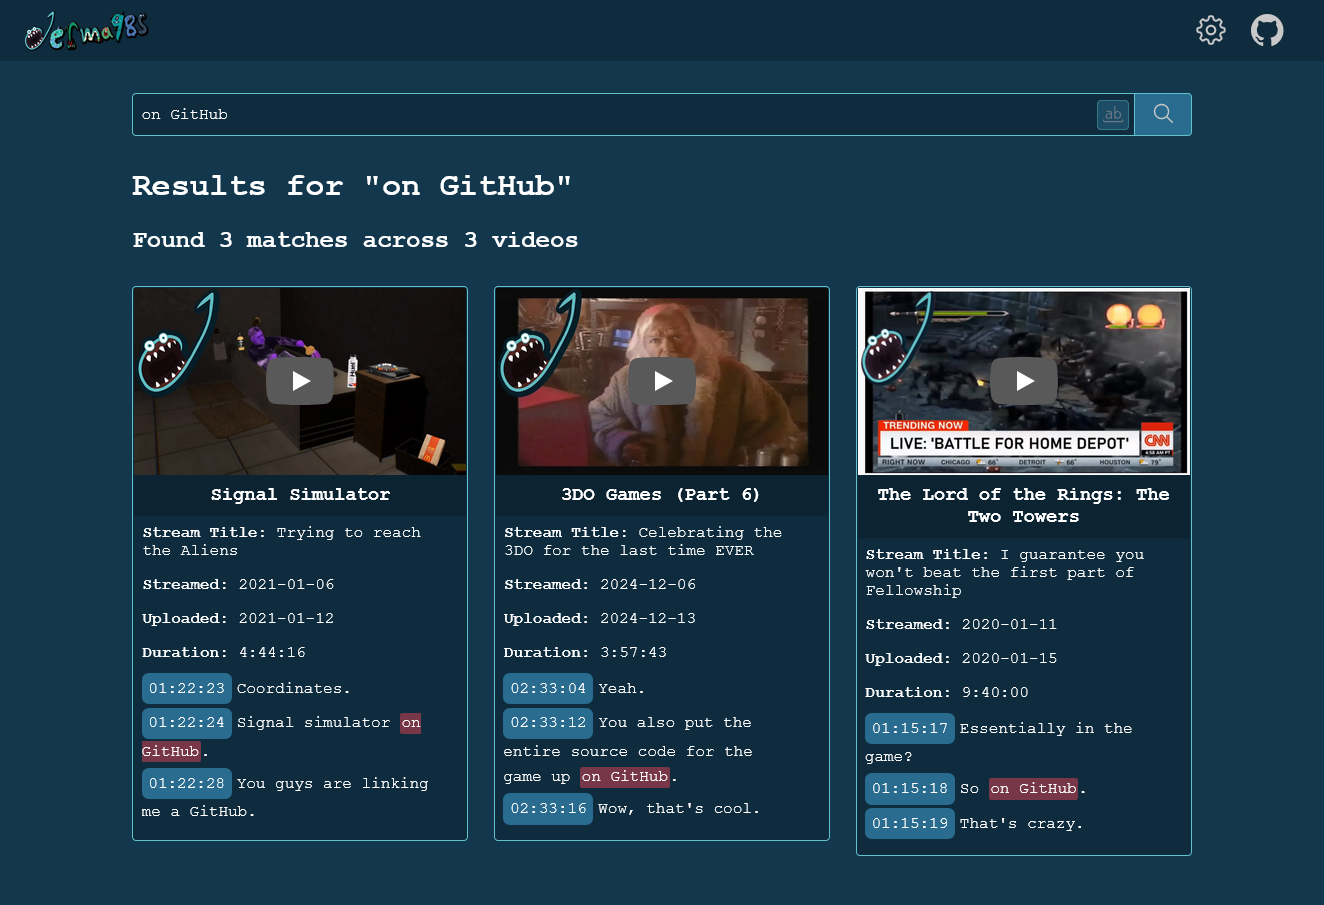Open timestamp 01:15:18 'So on GitHub'
This screenshot has height=905, width=1324.
click(909, 788)
